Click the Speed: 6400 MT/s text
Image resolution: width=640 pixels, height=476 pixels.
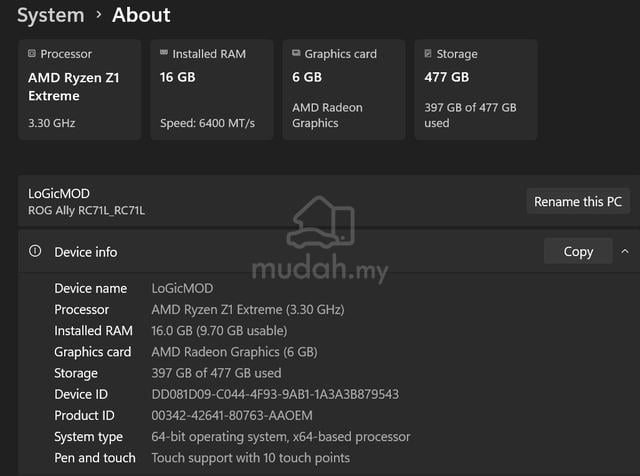coord(207,123)
